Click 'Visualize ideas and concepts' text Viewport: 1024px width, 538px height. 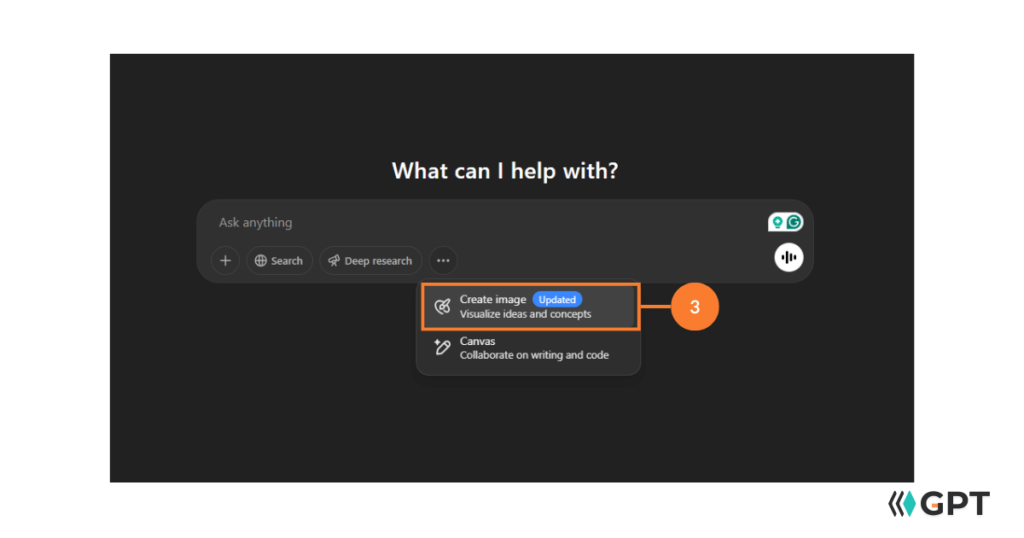526,314
